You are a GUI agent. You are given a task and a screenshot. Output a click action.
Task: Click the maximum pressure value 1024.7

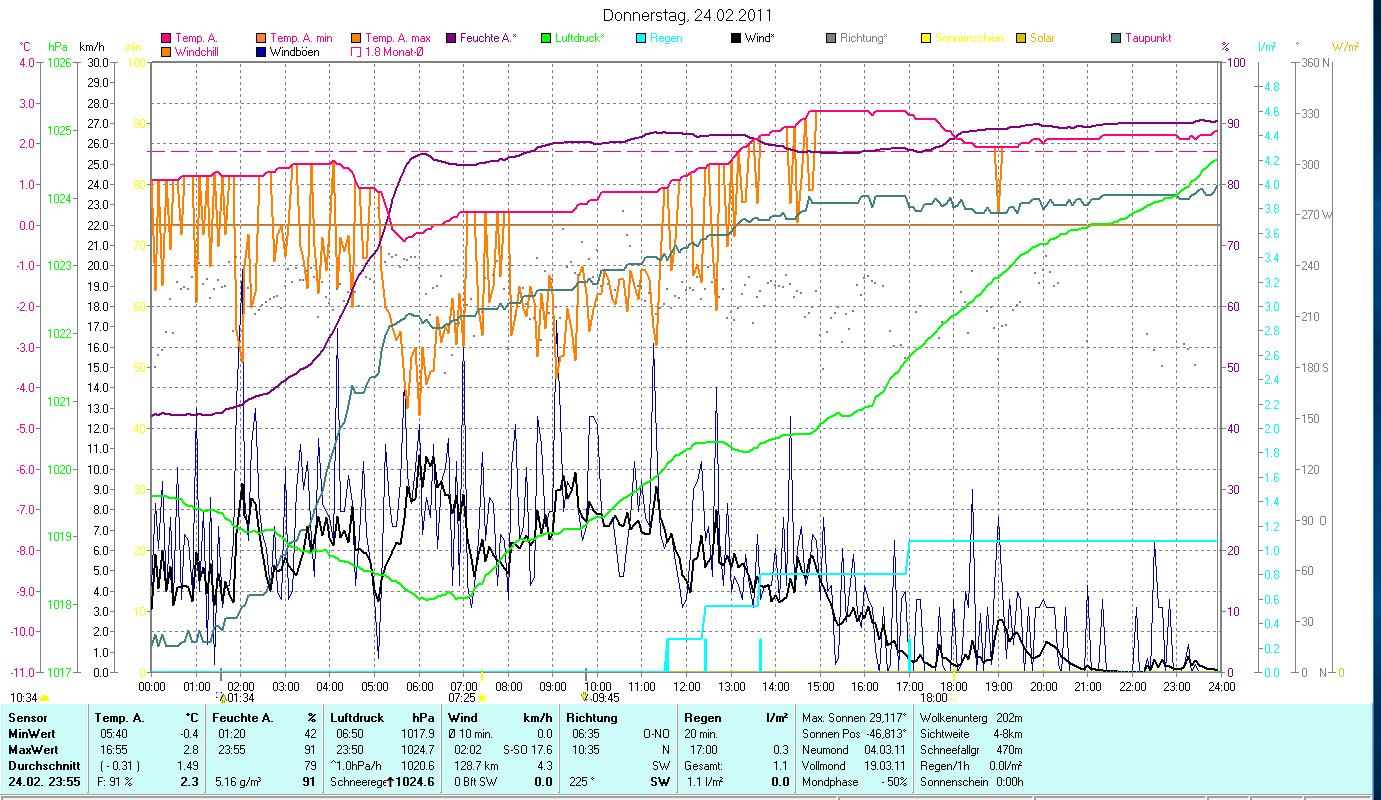pos(416,749)
